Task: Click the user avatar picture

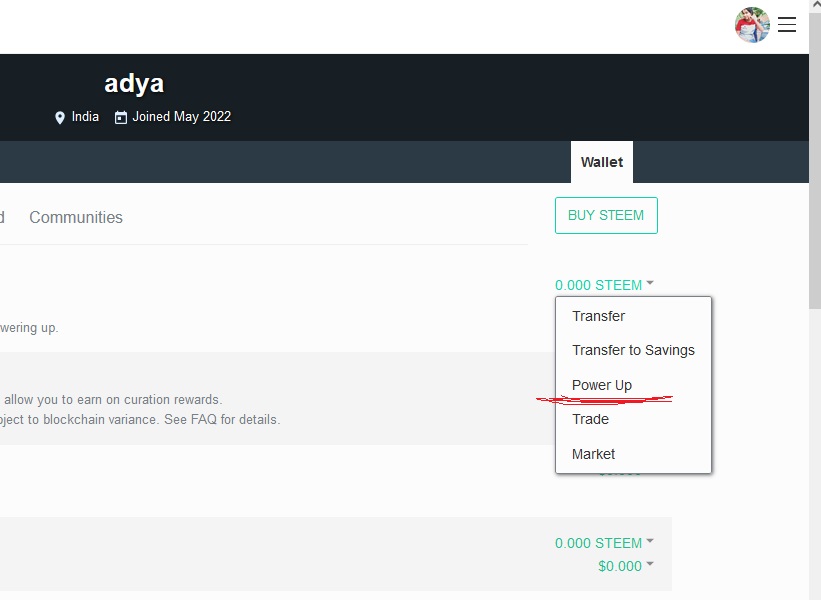Action: [x=752, y=25]
